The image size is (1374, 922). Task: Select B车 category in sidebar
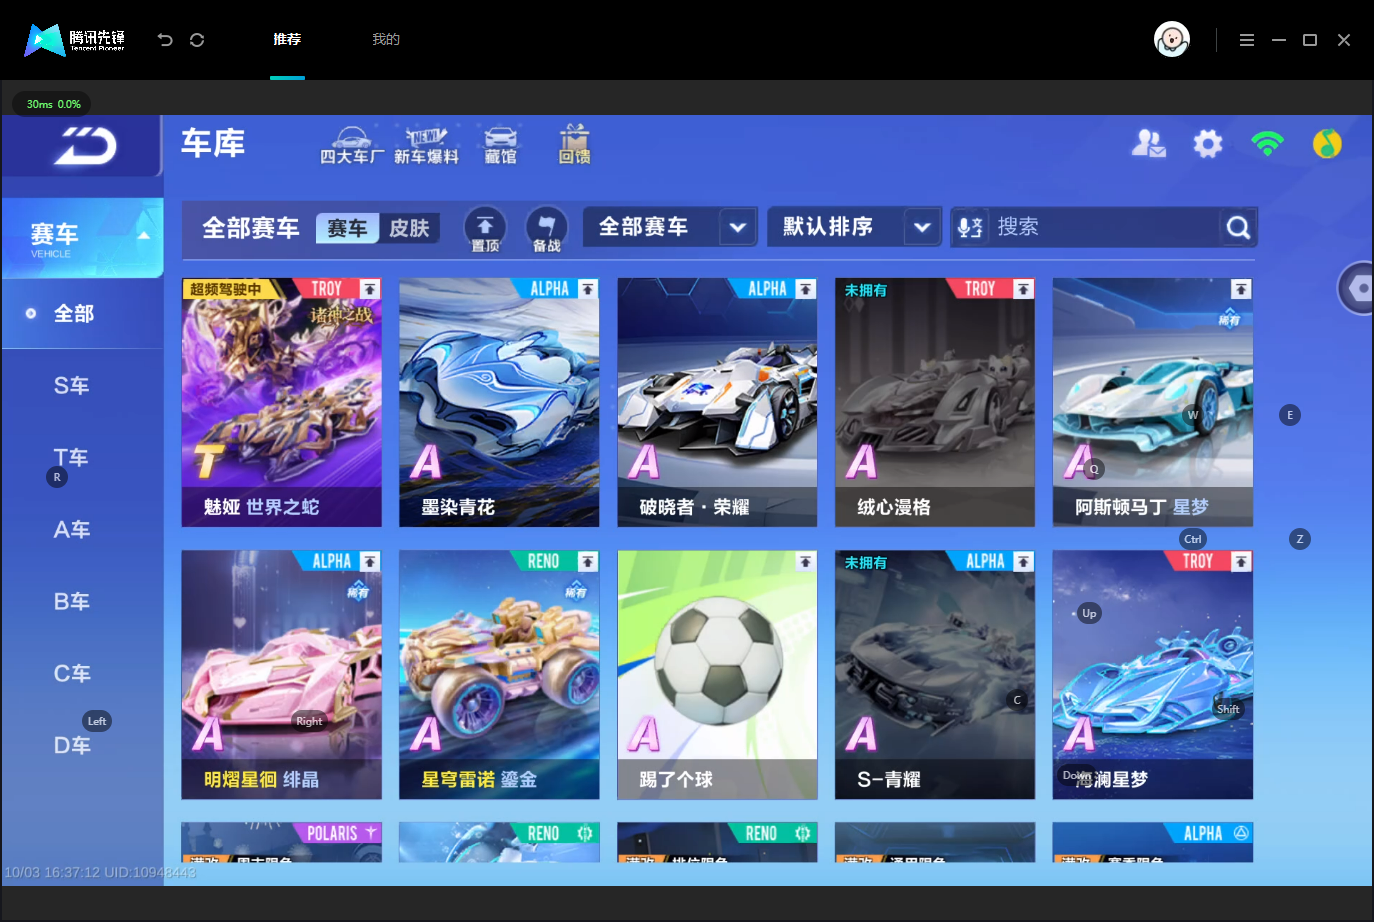[x=72, y=602]
